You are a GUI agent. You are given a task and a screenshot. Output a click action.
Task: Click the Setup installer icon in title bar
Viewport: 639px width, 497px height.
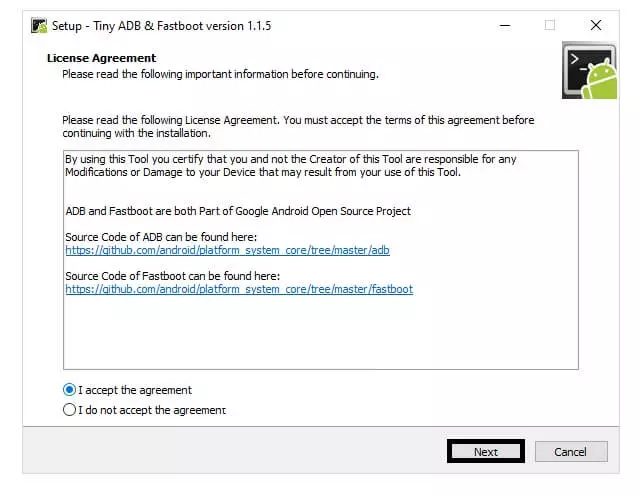[36, 25]
